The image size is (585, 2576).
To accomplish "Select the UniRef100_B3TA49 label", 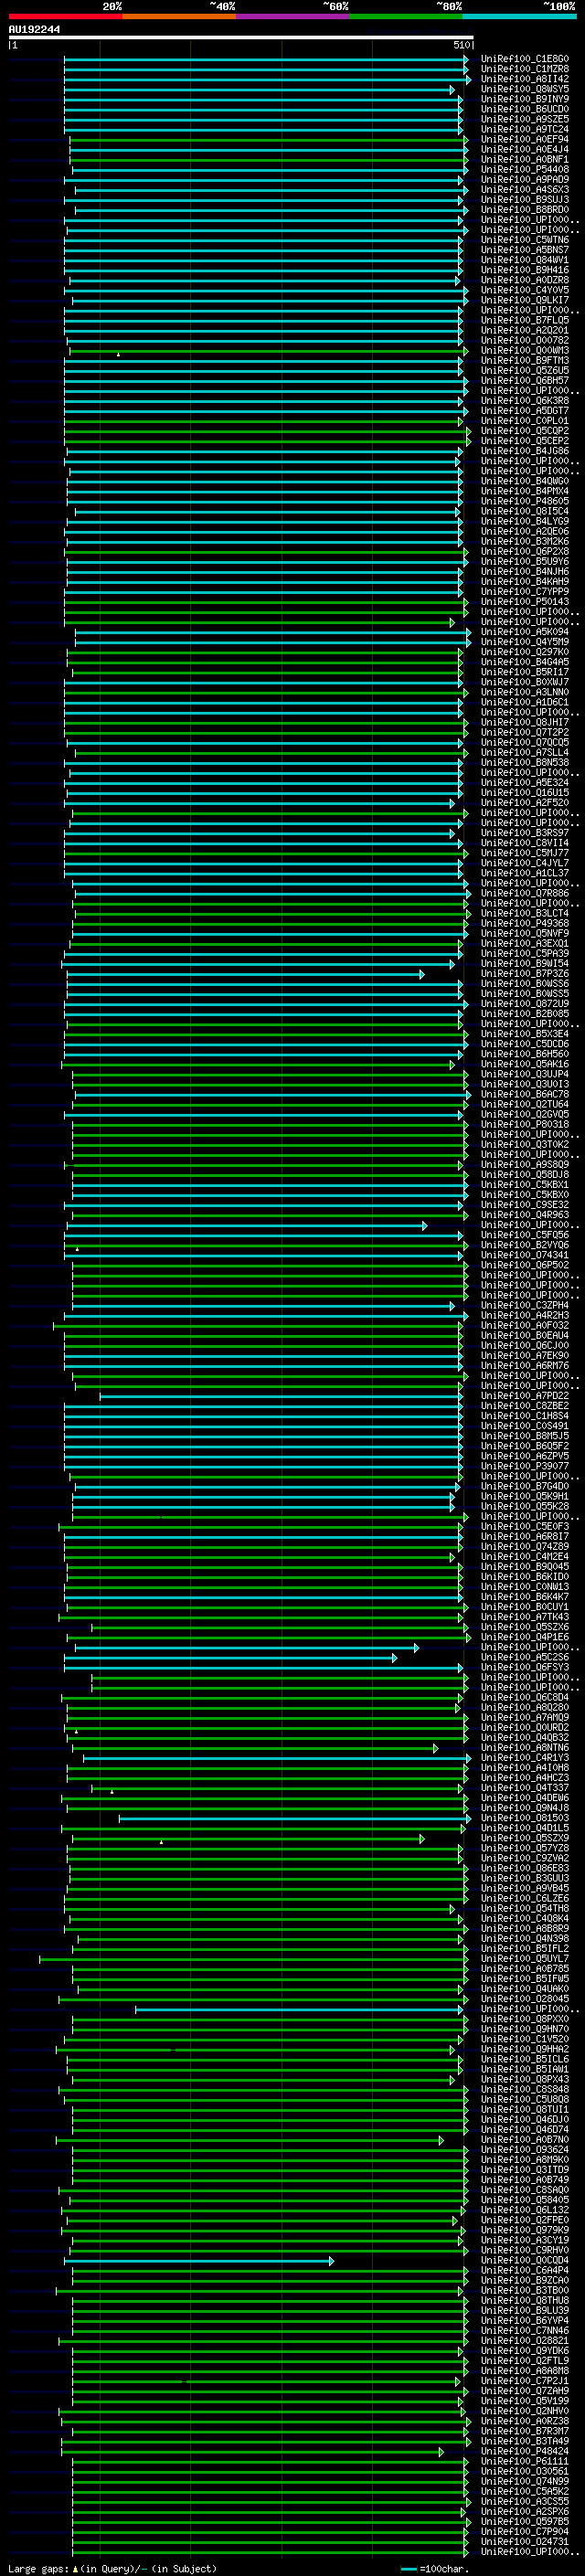I will 525,2441.
